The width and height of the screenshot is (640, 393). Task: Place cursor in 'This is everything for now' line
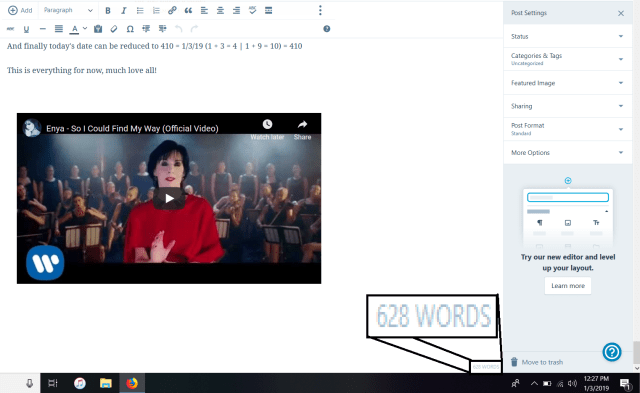(x=82, y=70)
